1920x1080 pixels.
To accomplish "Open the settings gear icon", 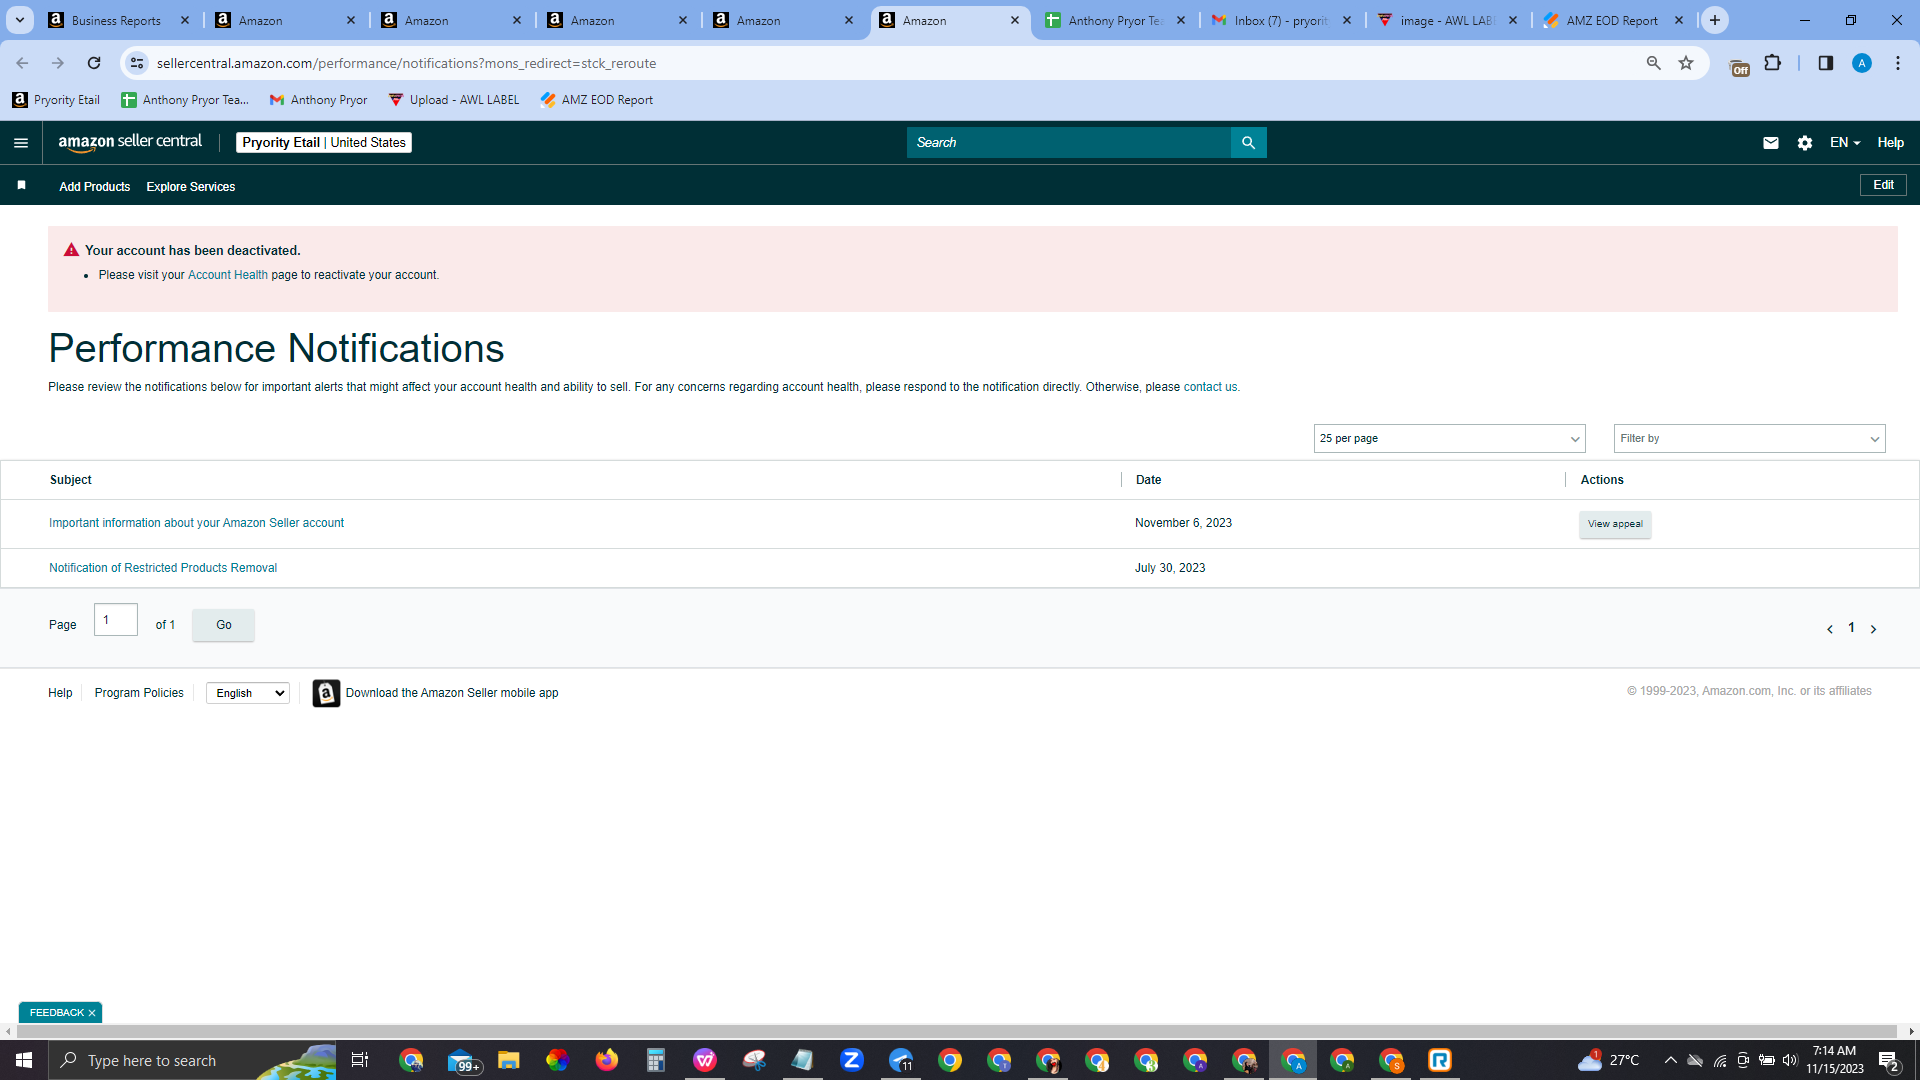I will (x=1804, y=143).
